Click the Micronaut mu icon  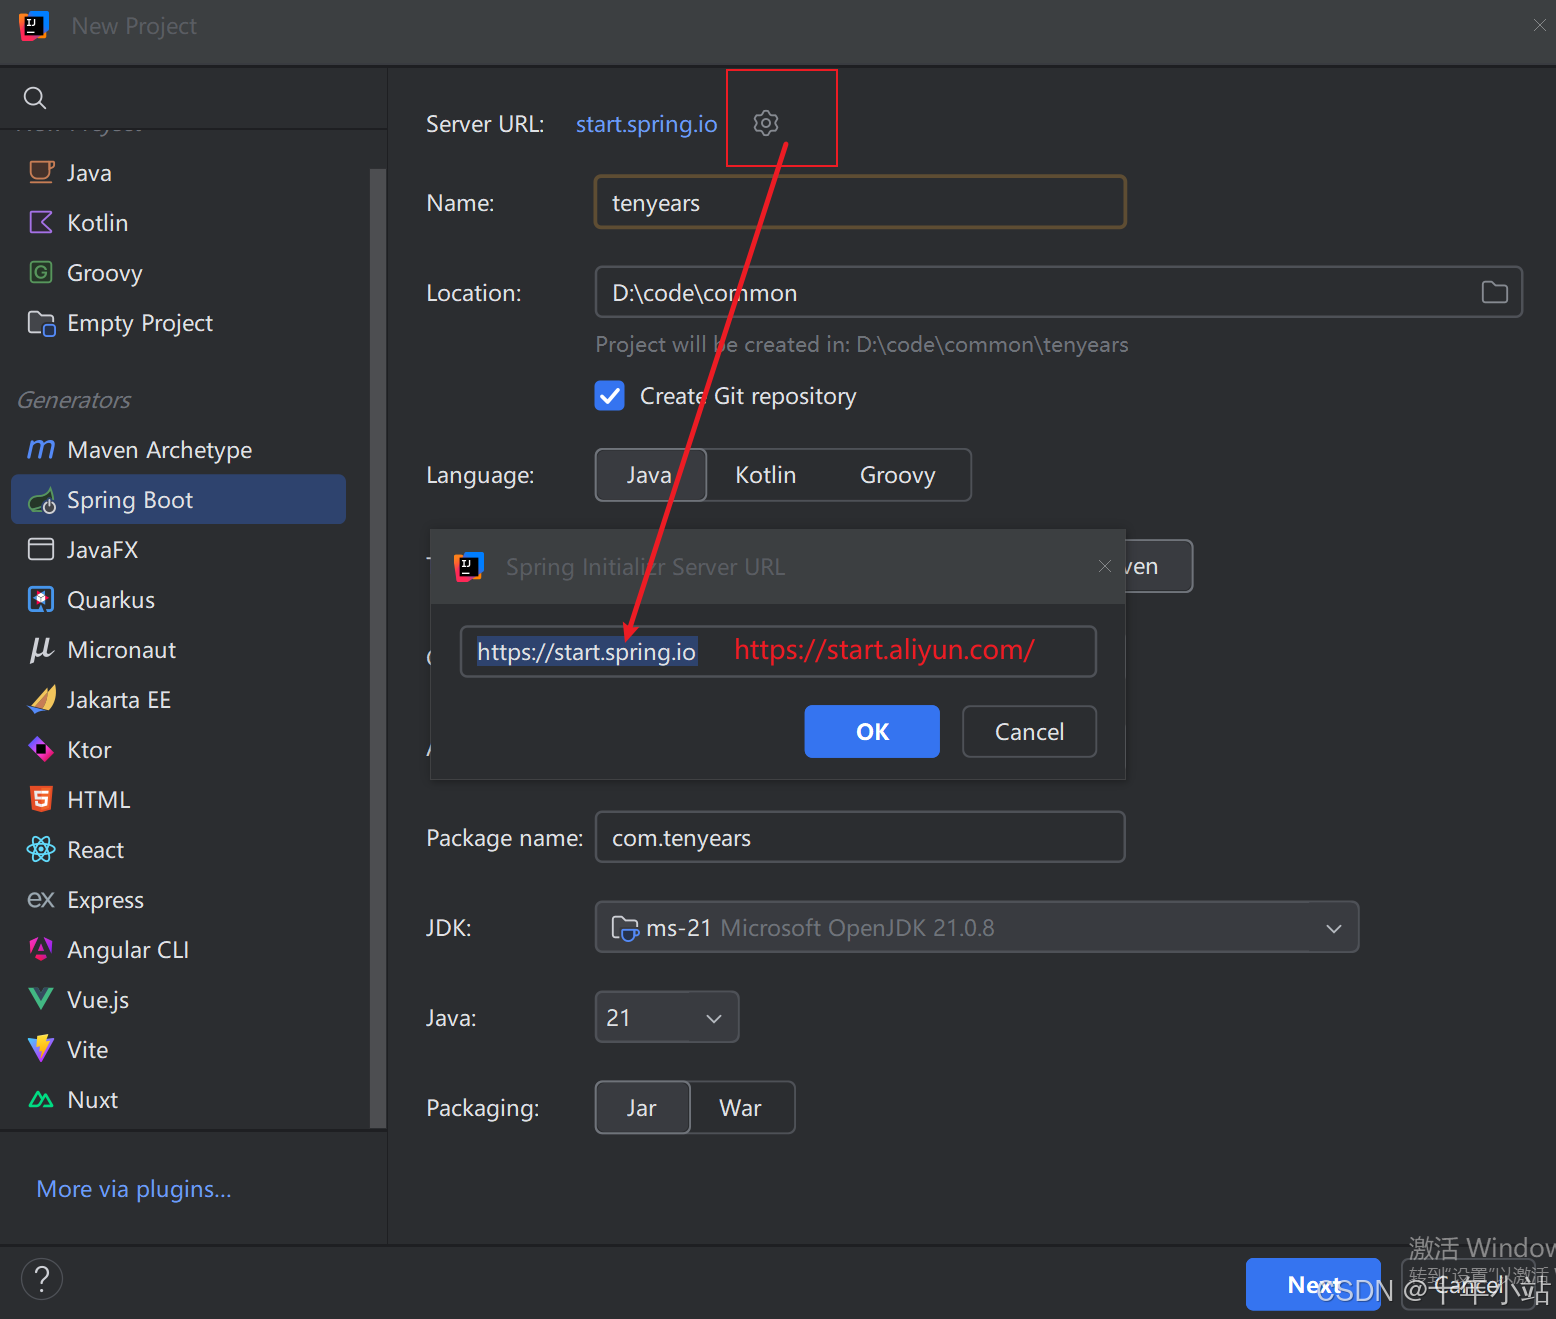(41, 649)
